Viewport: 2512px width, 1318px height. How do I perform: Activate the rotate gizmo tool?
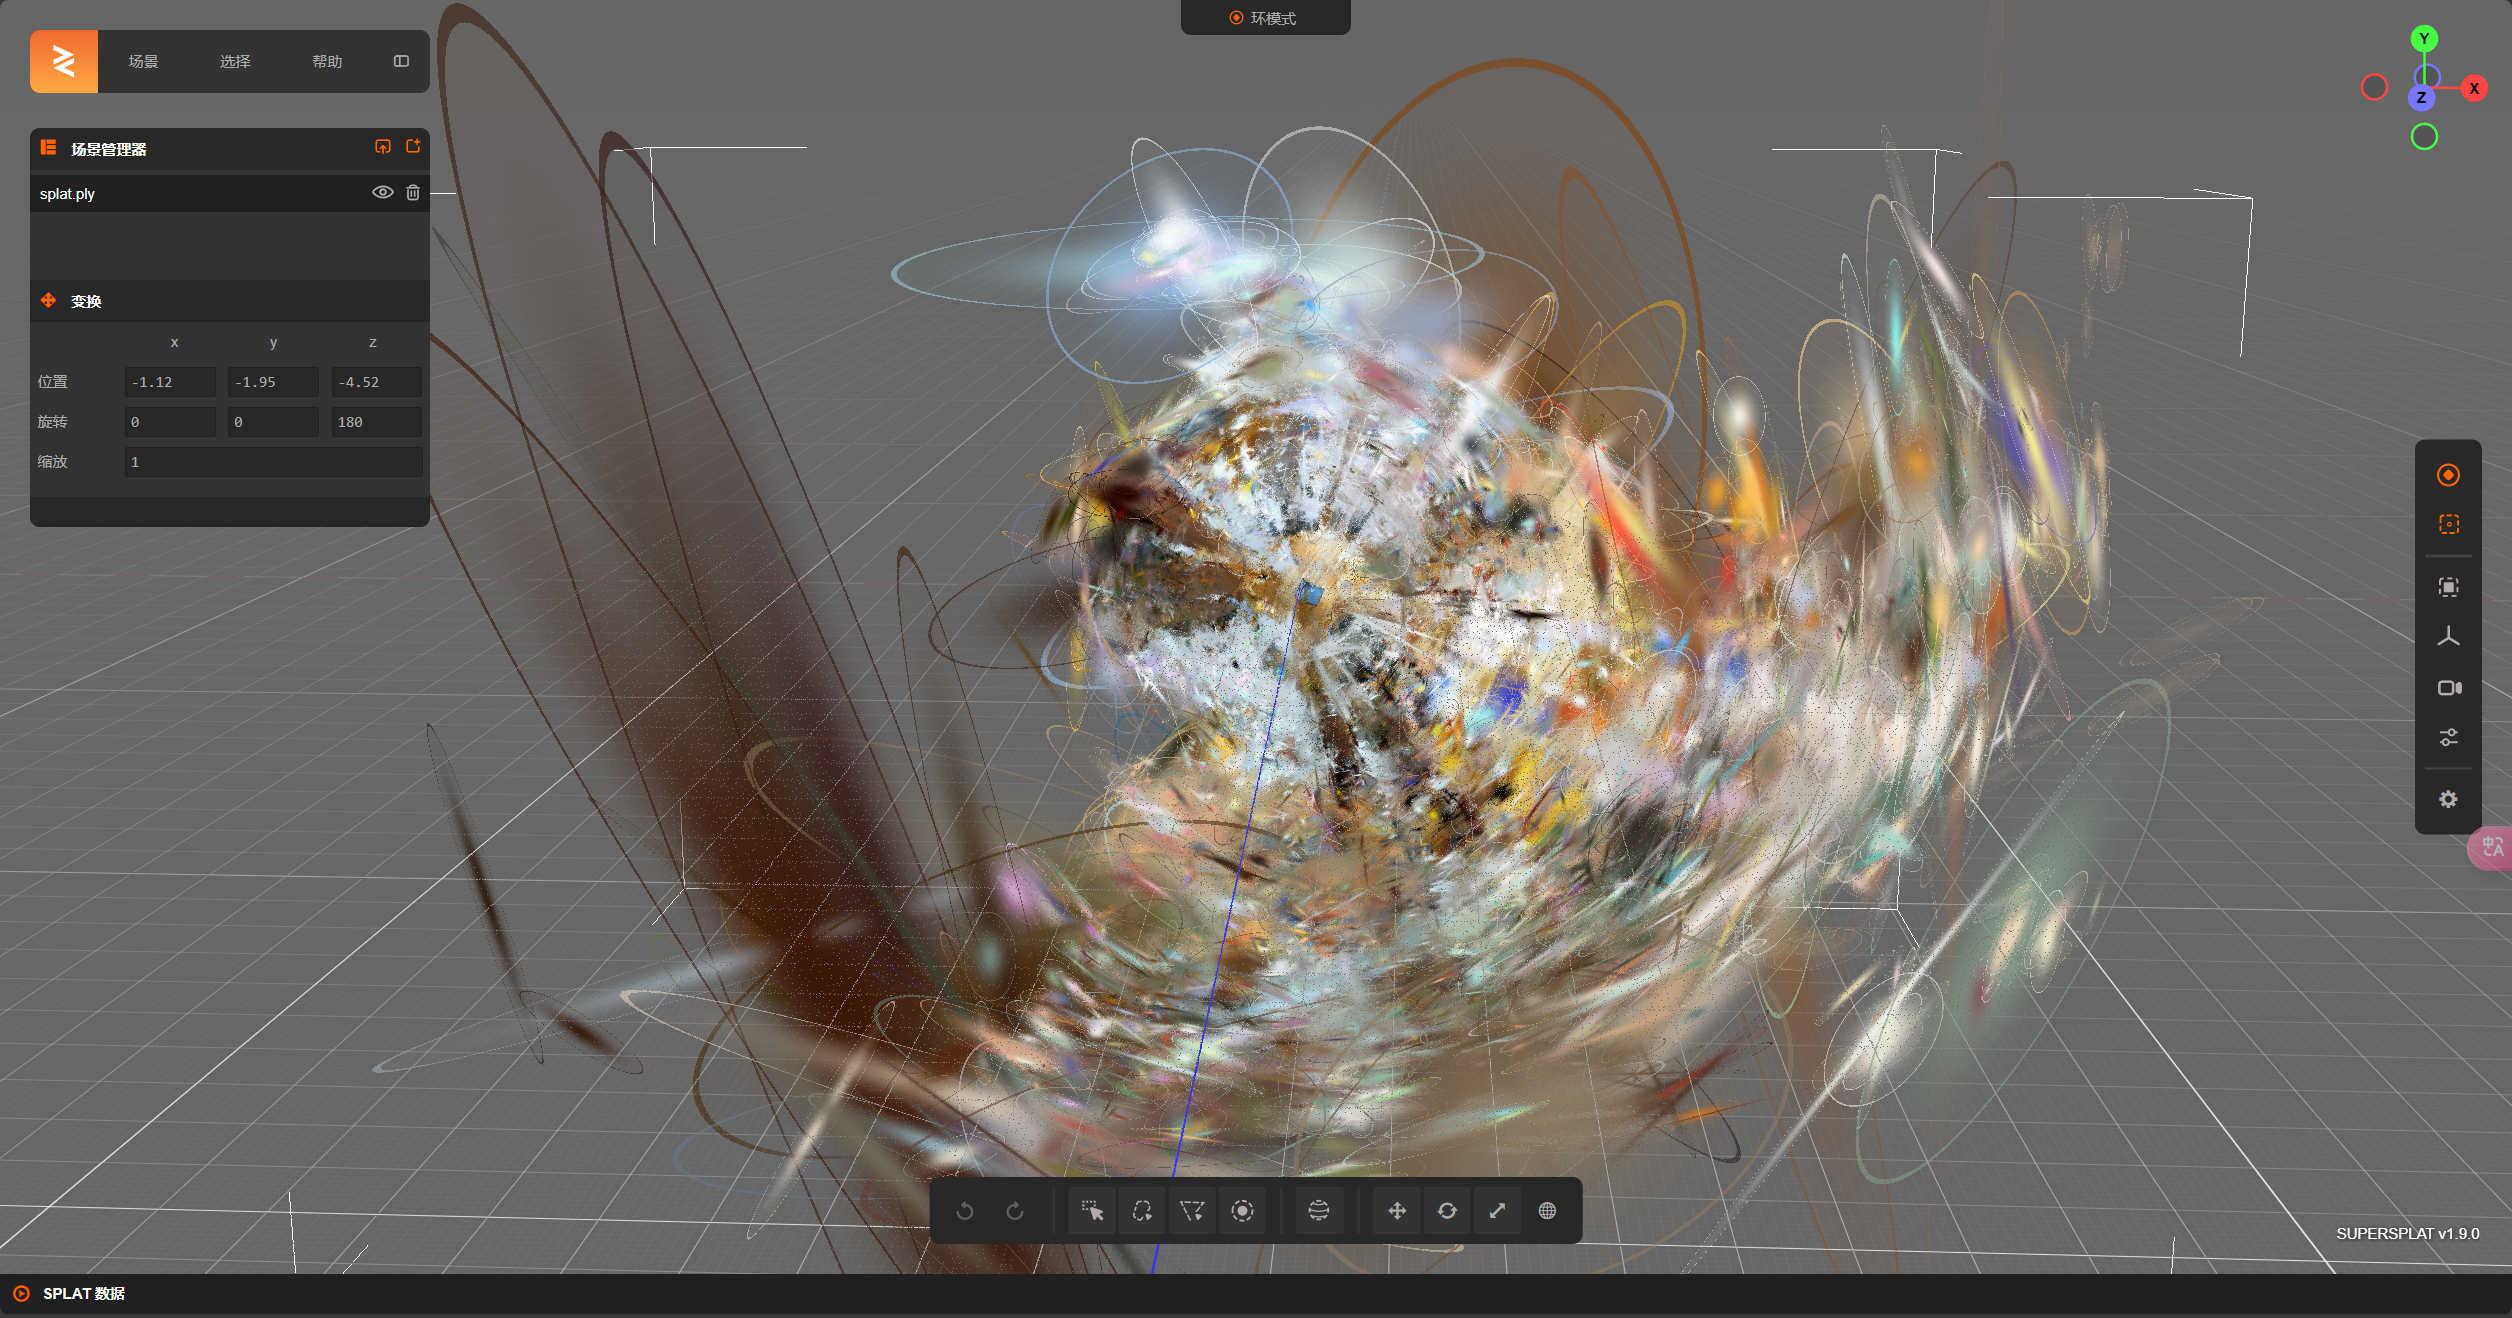[1447, 1211]
